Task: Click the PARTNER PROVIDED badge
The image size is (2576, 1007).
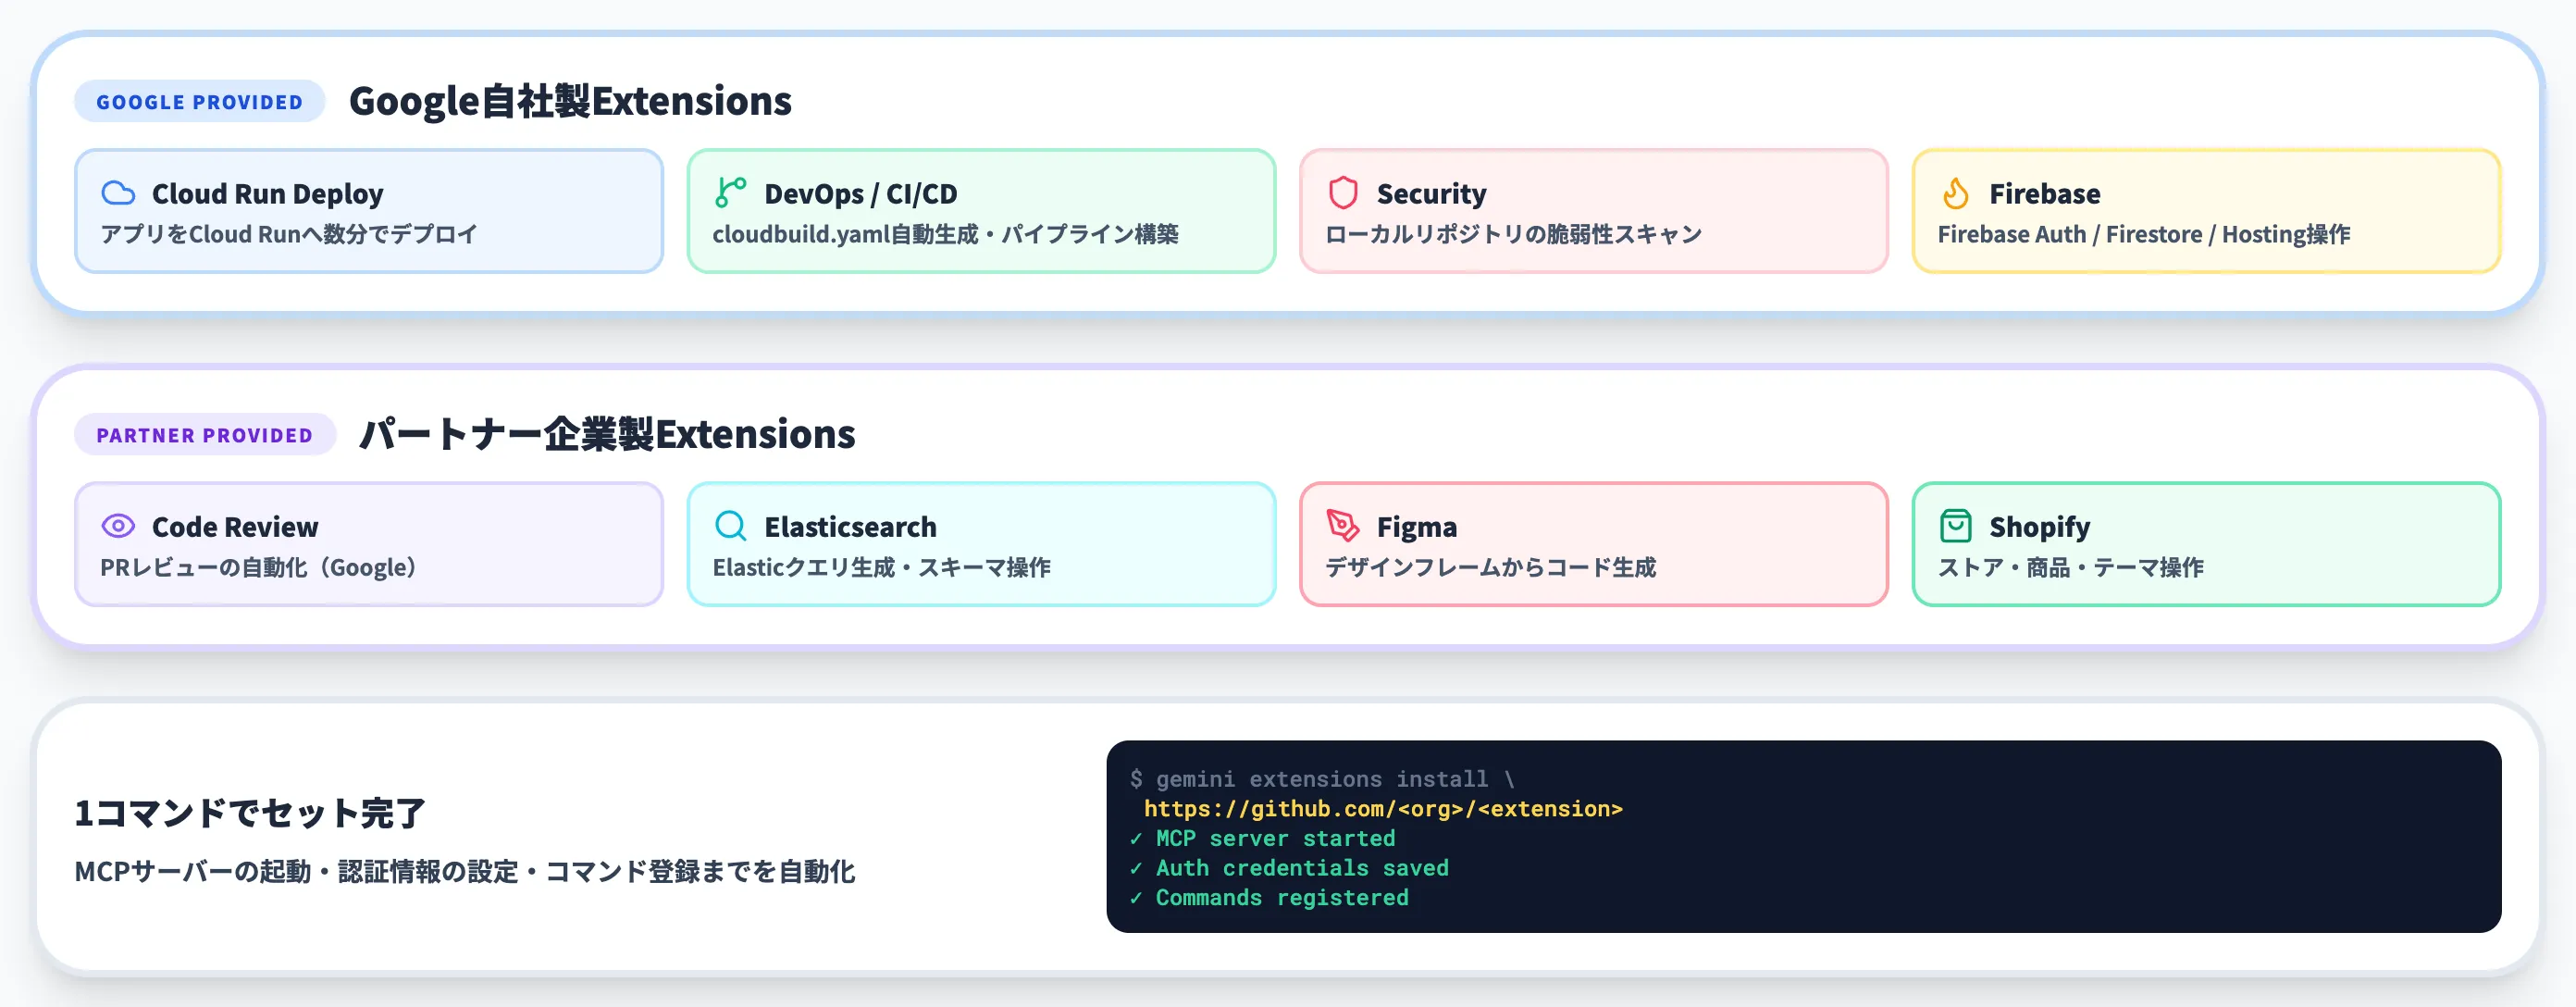Action: [204, 435]
